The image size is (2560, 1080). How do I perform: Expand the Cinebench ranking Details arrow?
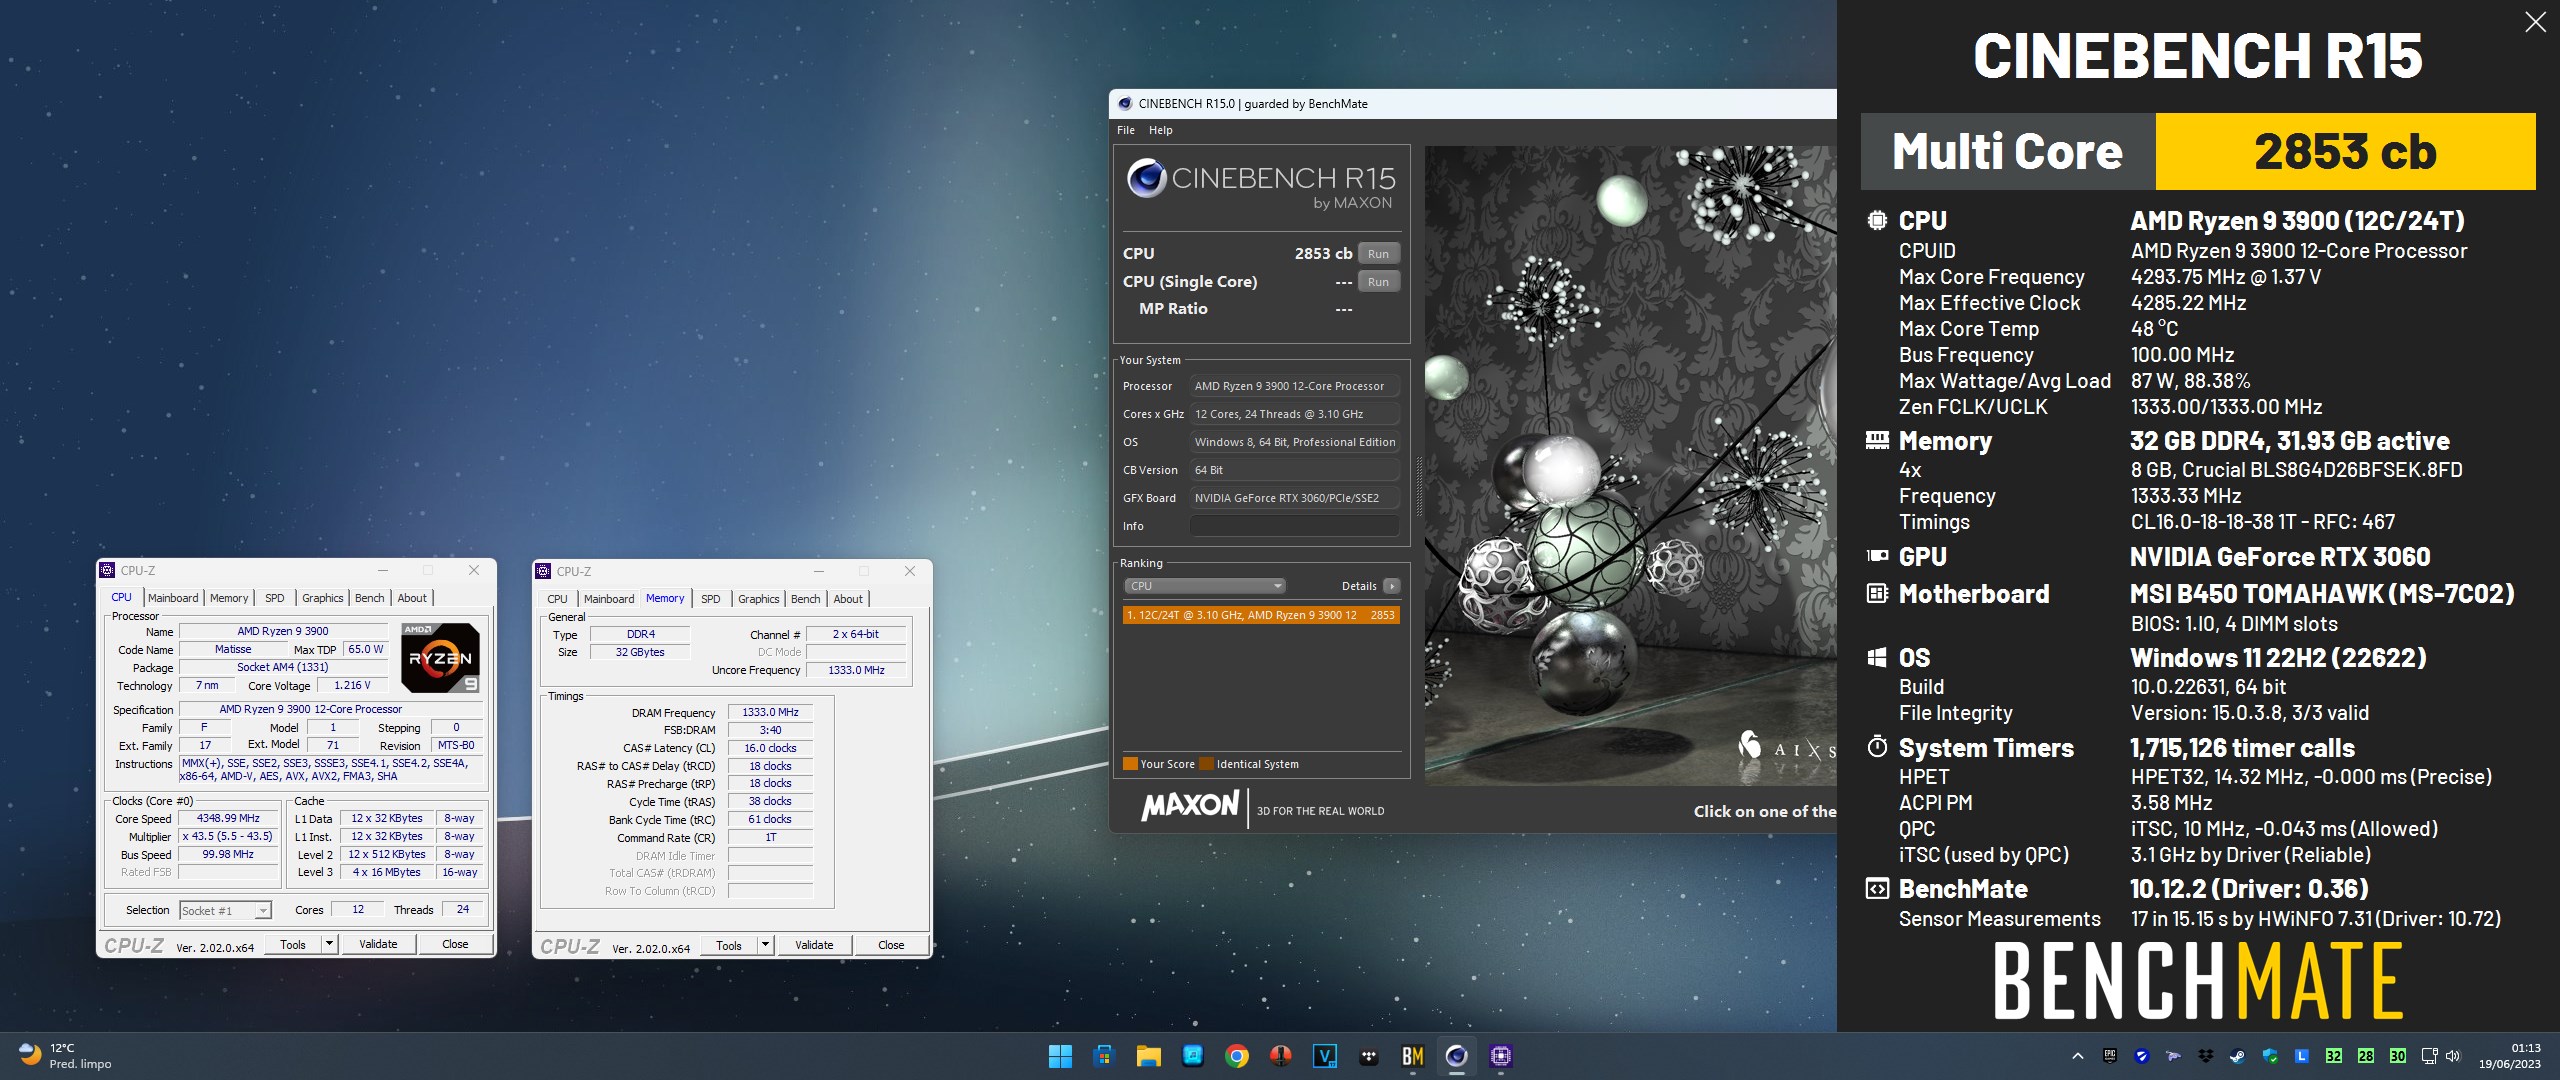pyautogui.click(x=1391, y=586)
